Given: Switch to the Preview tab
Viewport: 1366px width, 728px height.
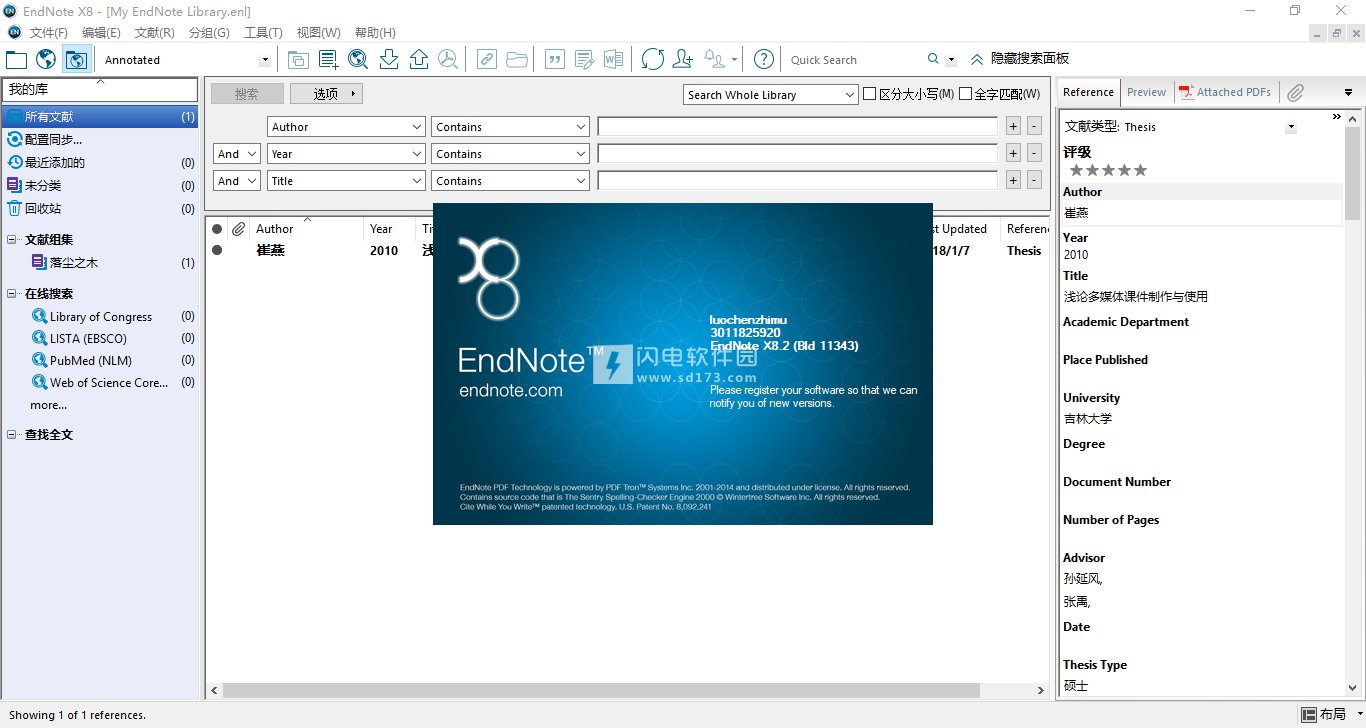Looking at the screenshot, I should click(1146, 92).
